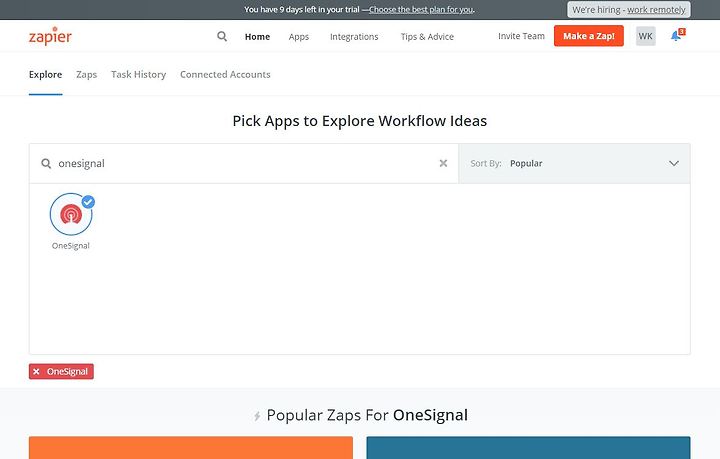Screen dimensions: 720x459
Task: Expand the Sort By Popular dropdown
Action: 574,163
